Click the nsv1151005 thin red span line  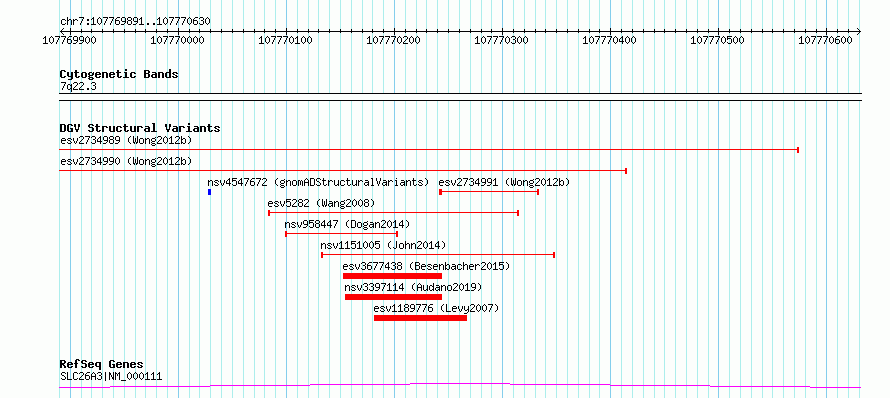[x=438, y=255]
